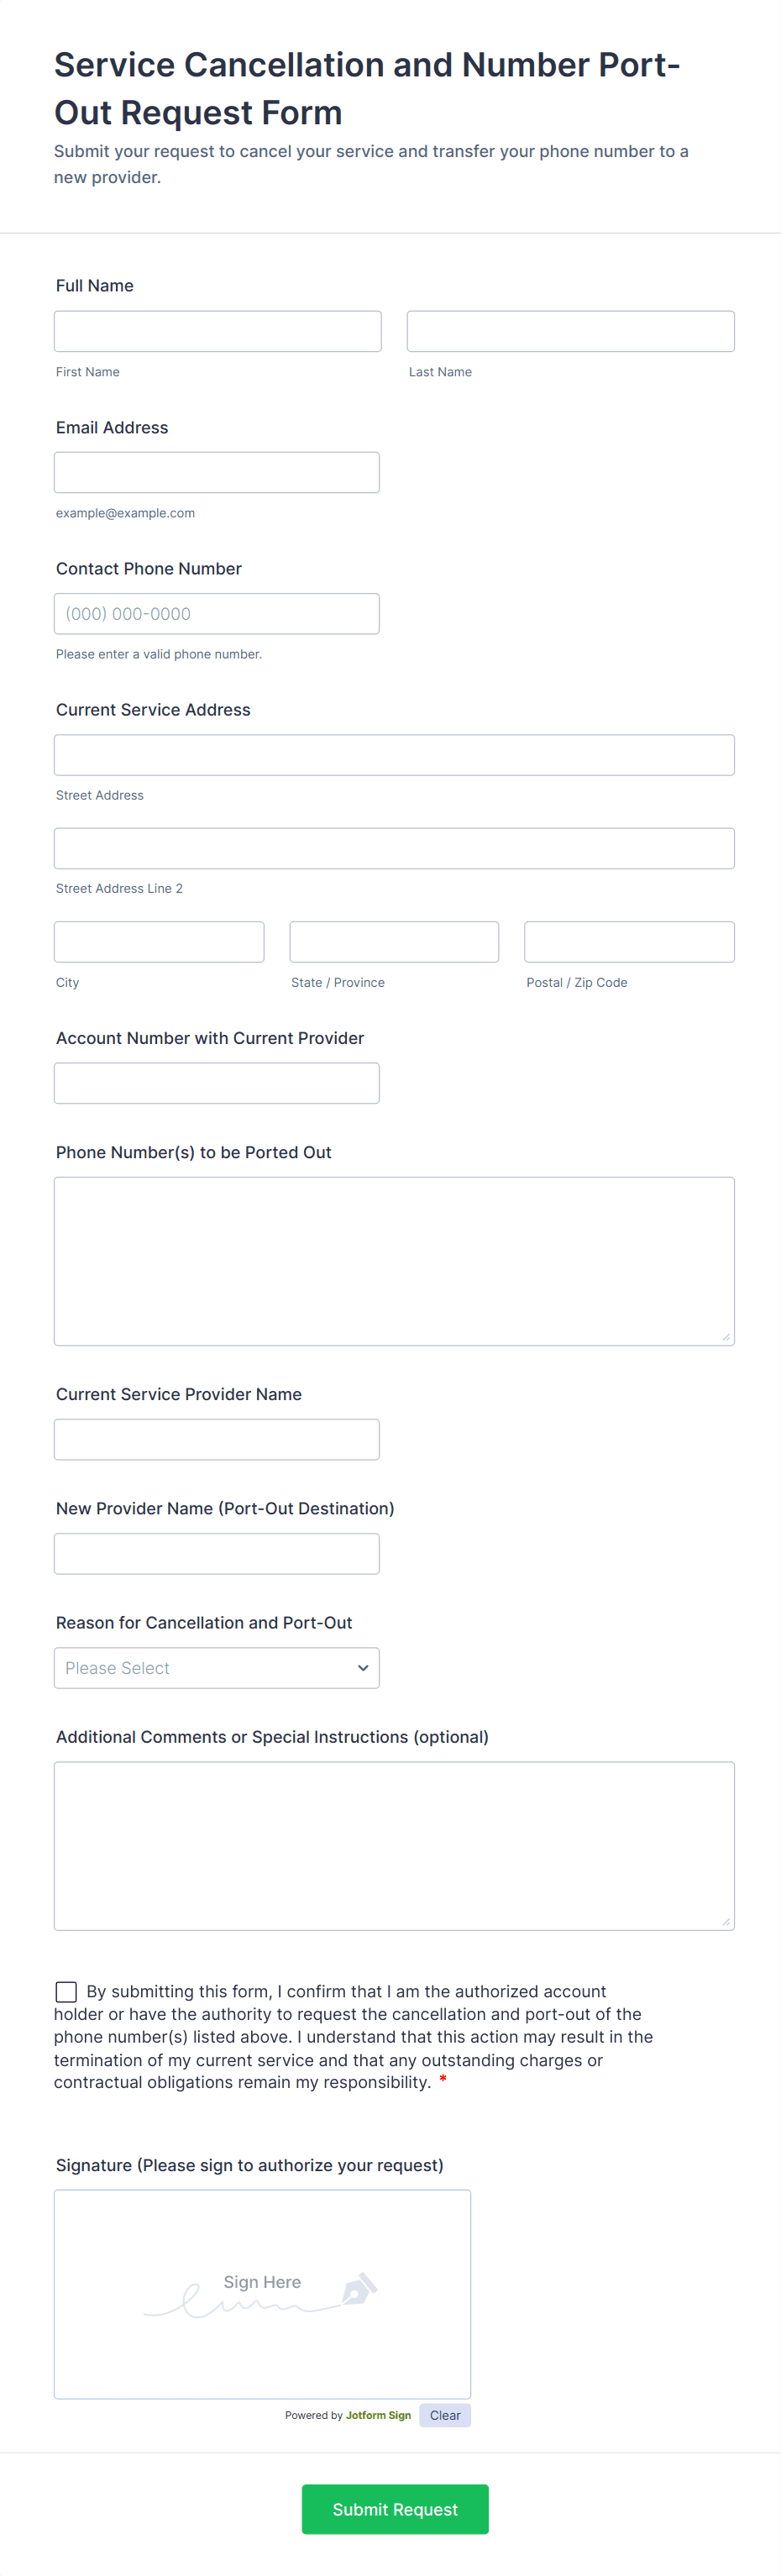The width and height of the screenshot is (781, 2576).
Task: Select the Email Address input
Action: coord(216,471)
